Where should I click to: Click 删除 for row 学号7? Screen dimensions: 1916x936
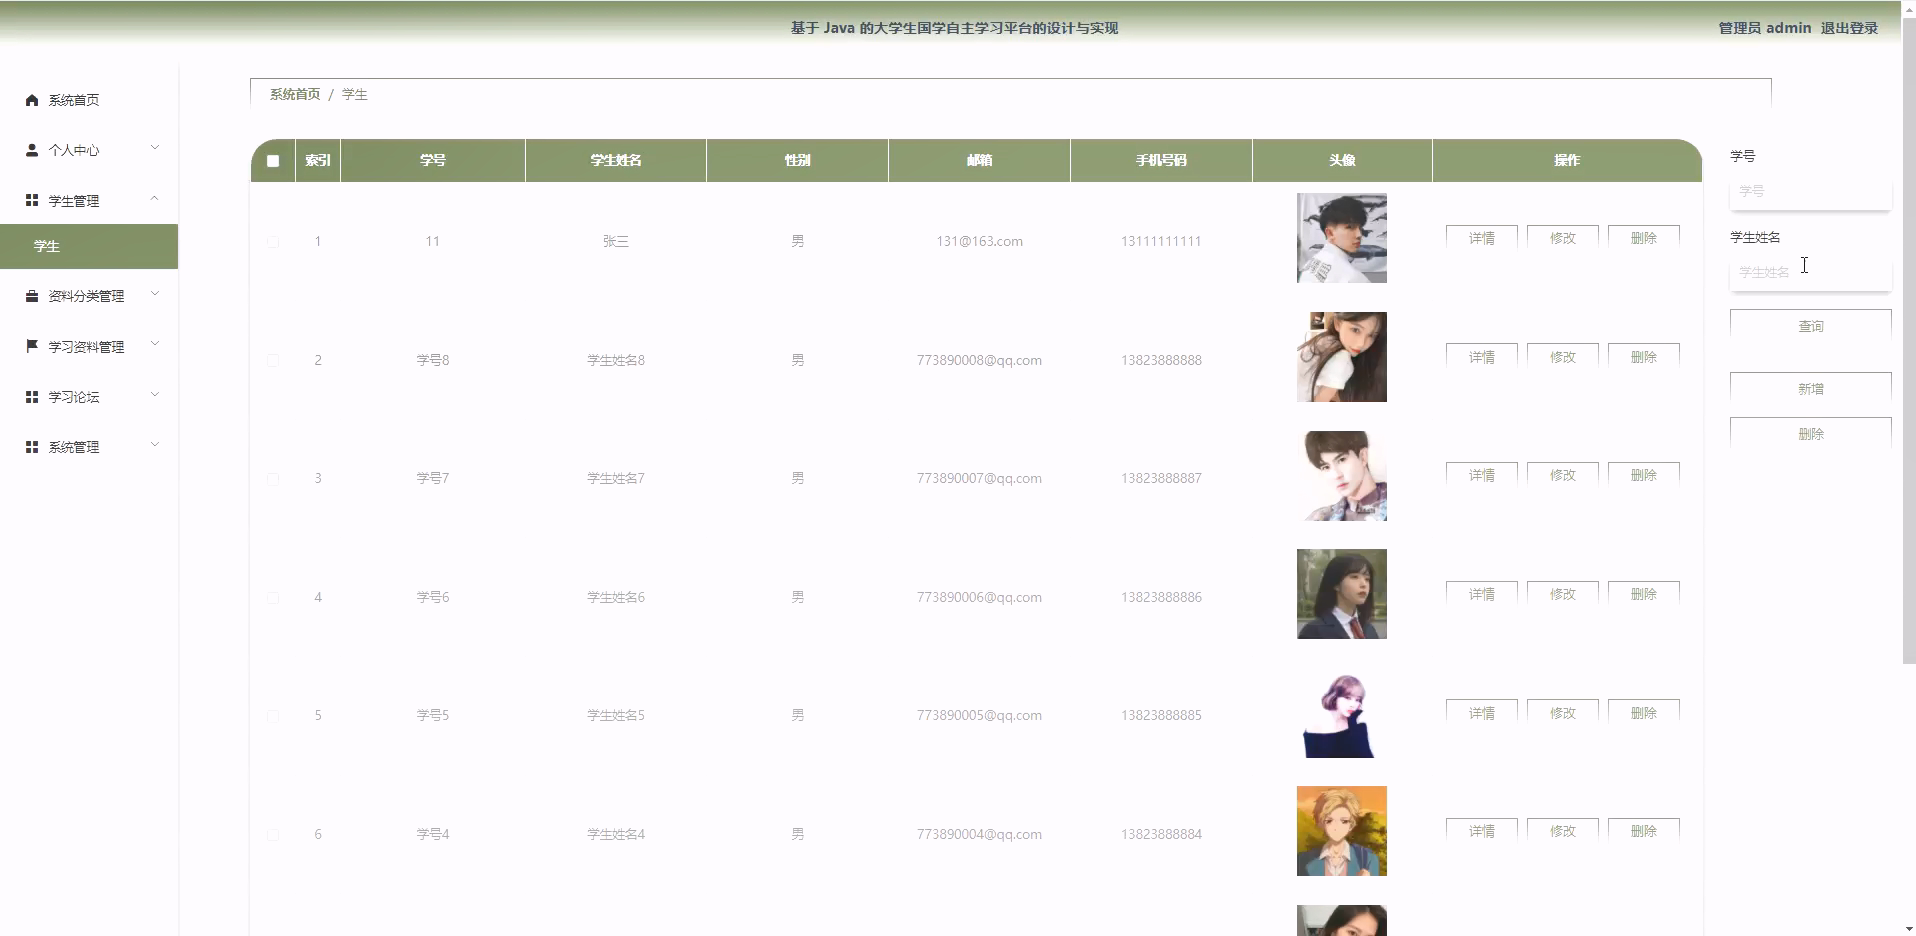click(1643, 475)
